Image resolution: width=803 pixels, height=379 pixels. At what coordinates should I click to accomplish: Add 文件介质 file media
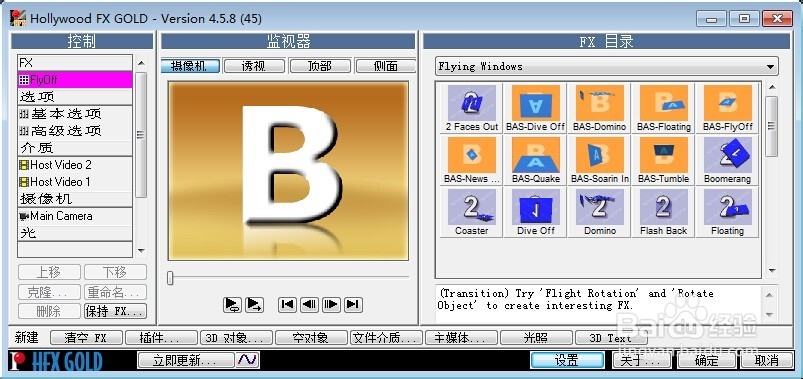tap(386, 338)
